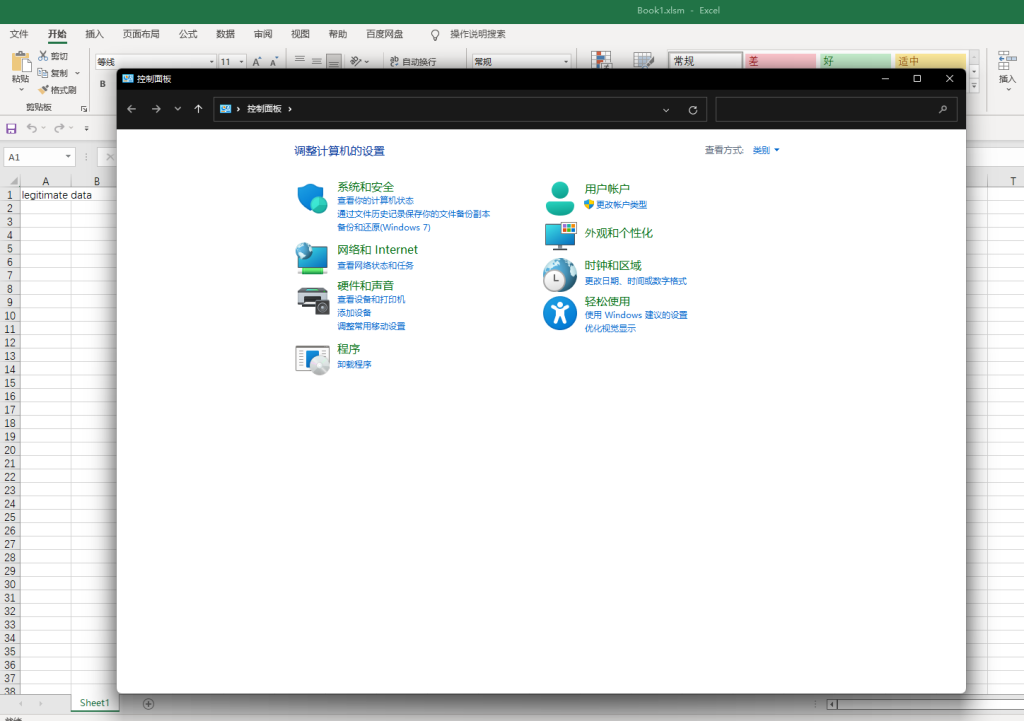
Task: Click Copy icon in Excel ribbon
Action: [x=42, y=72]
